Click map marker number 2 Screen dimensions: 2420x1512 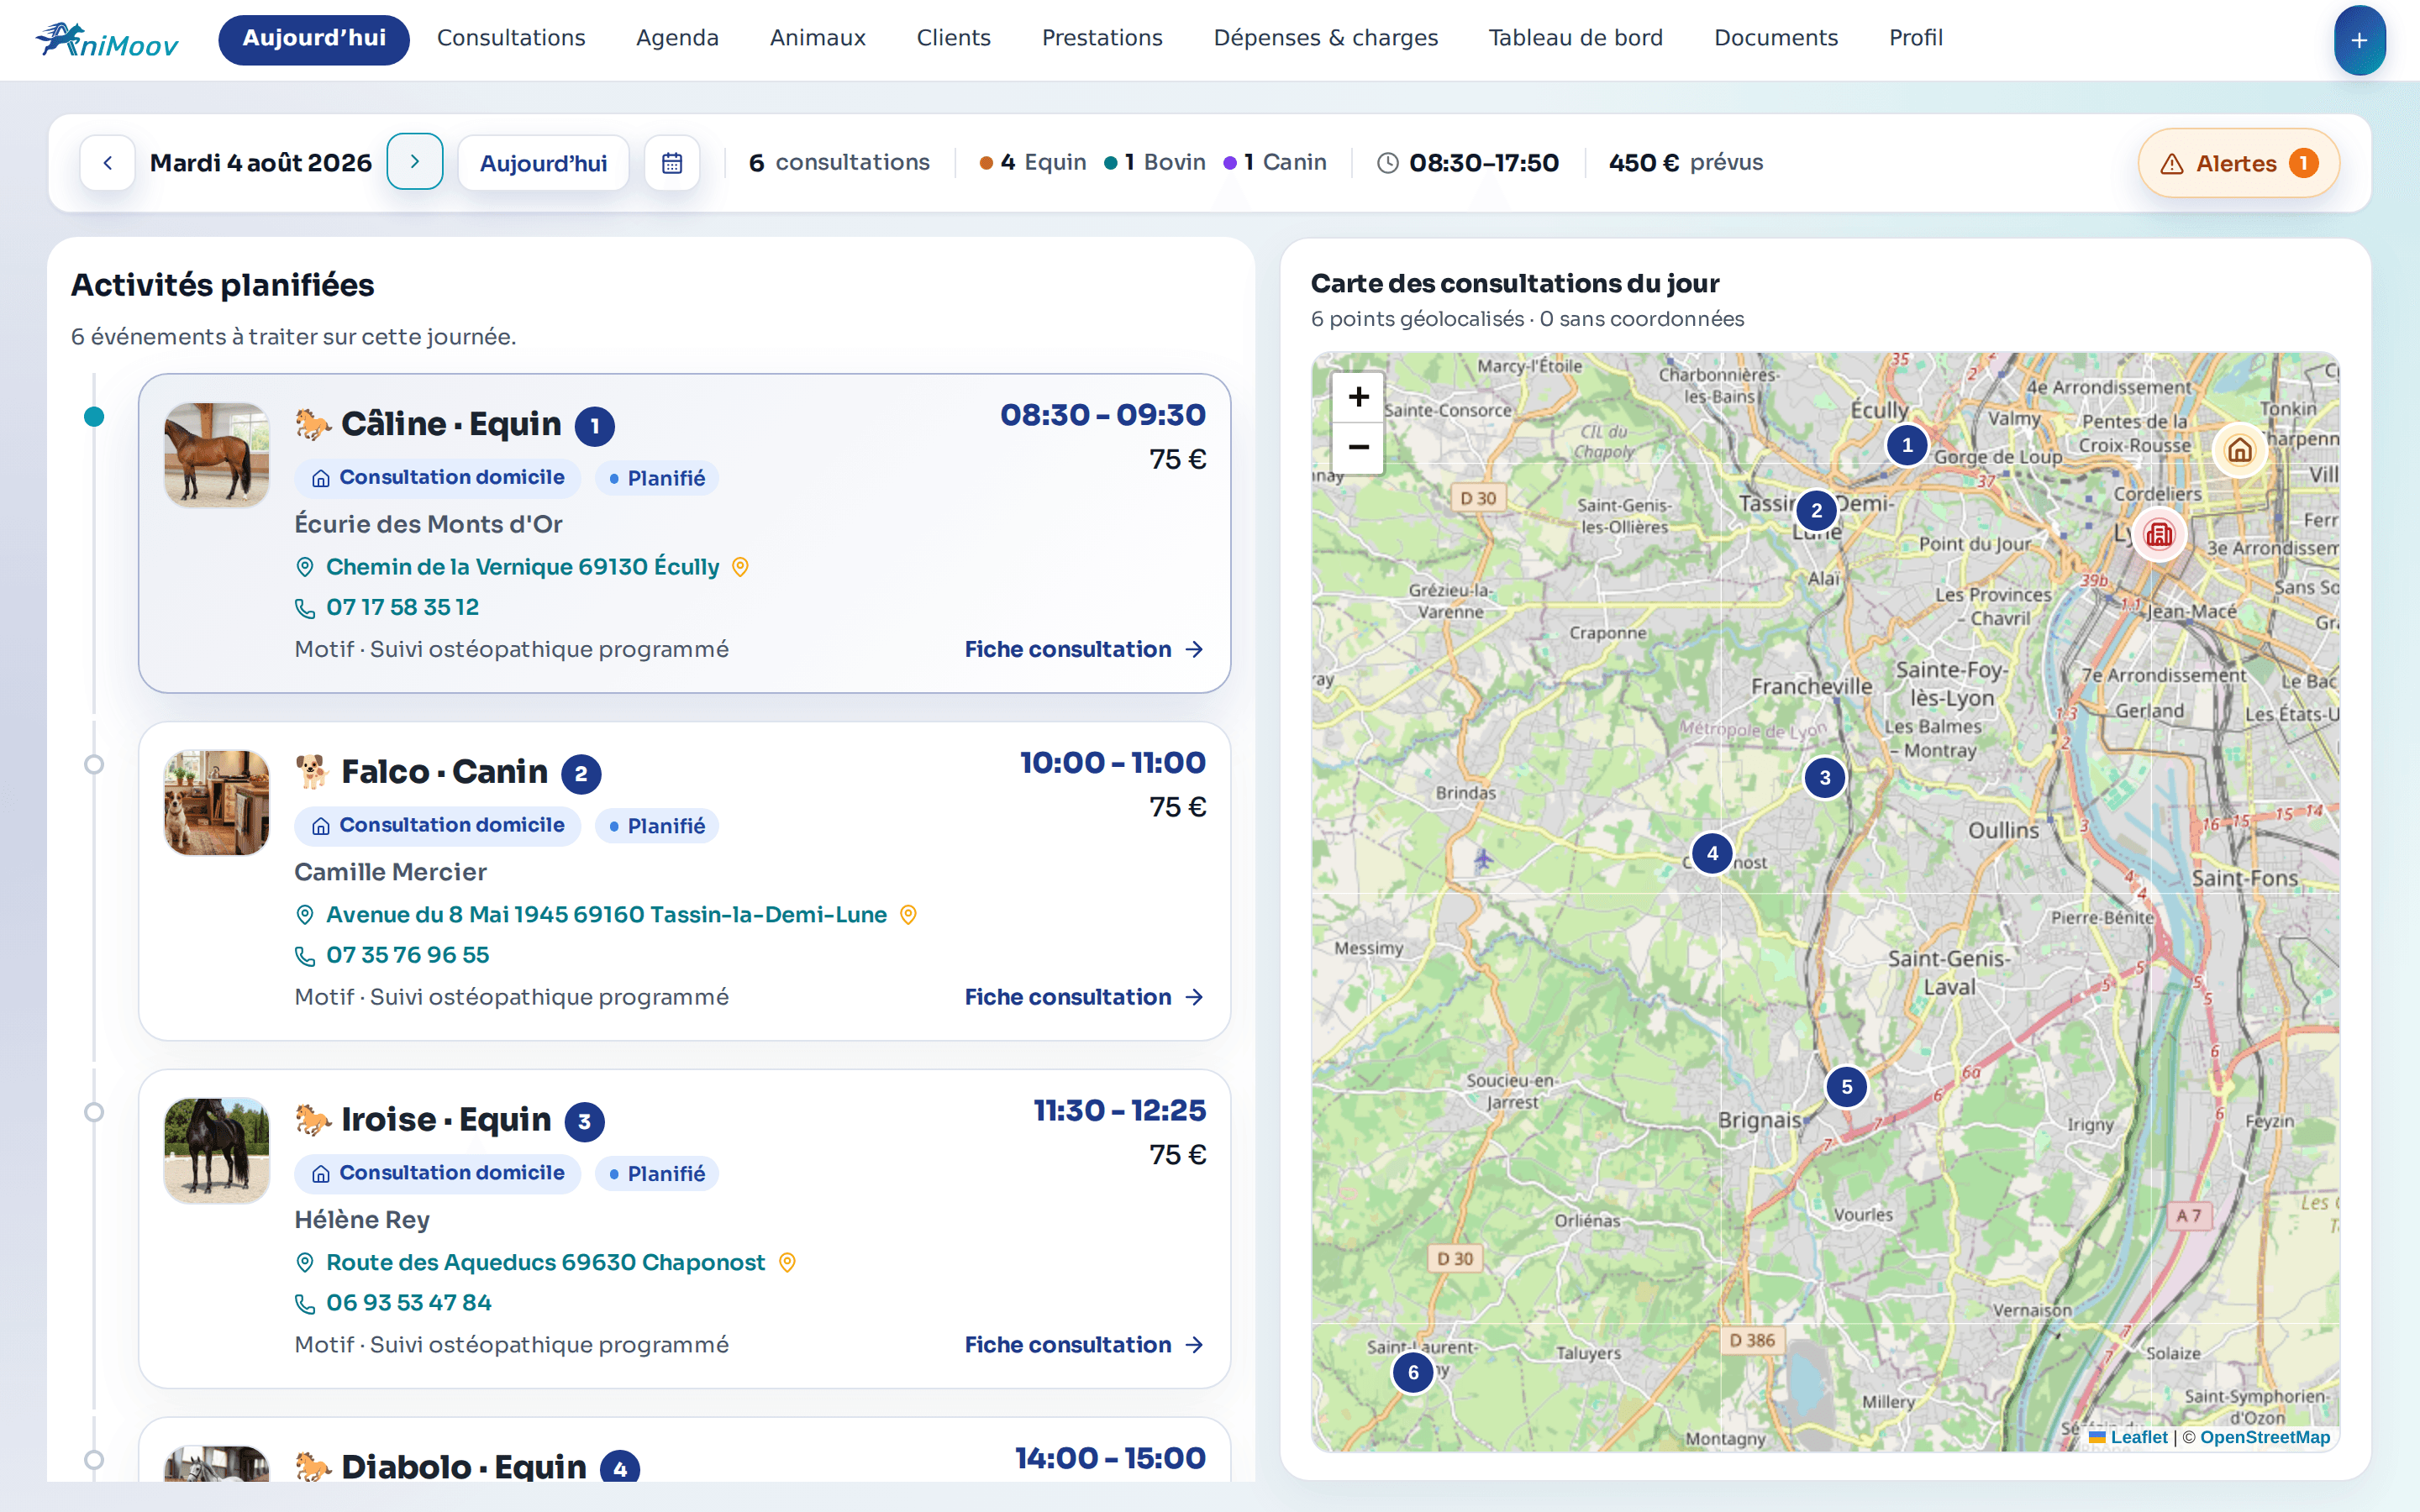[x=1816, y=511]
